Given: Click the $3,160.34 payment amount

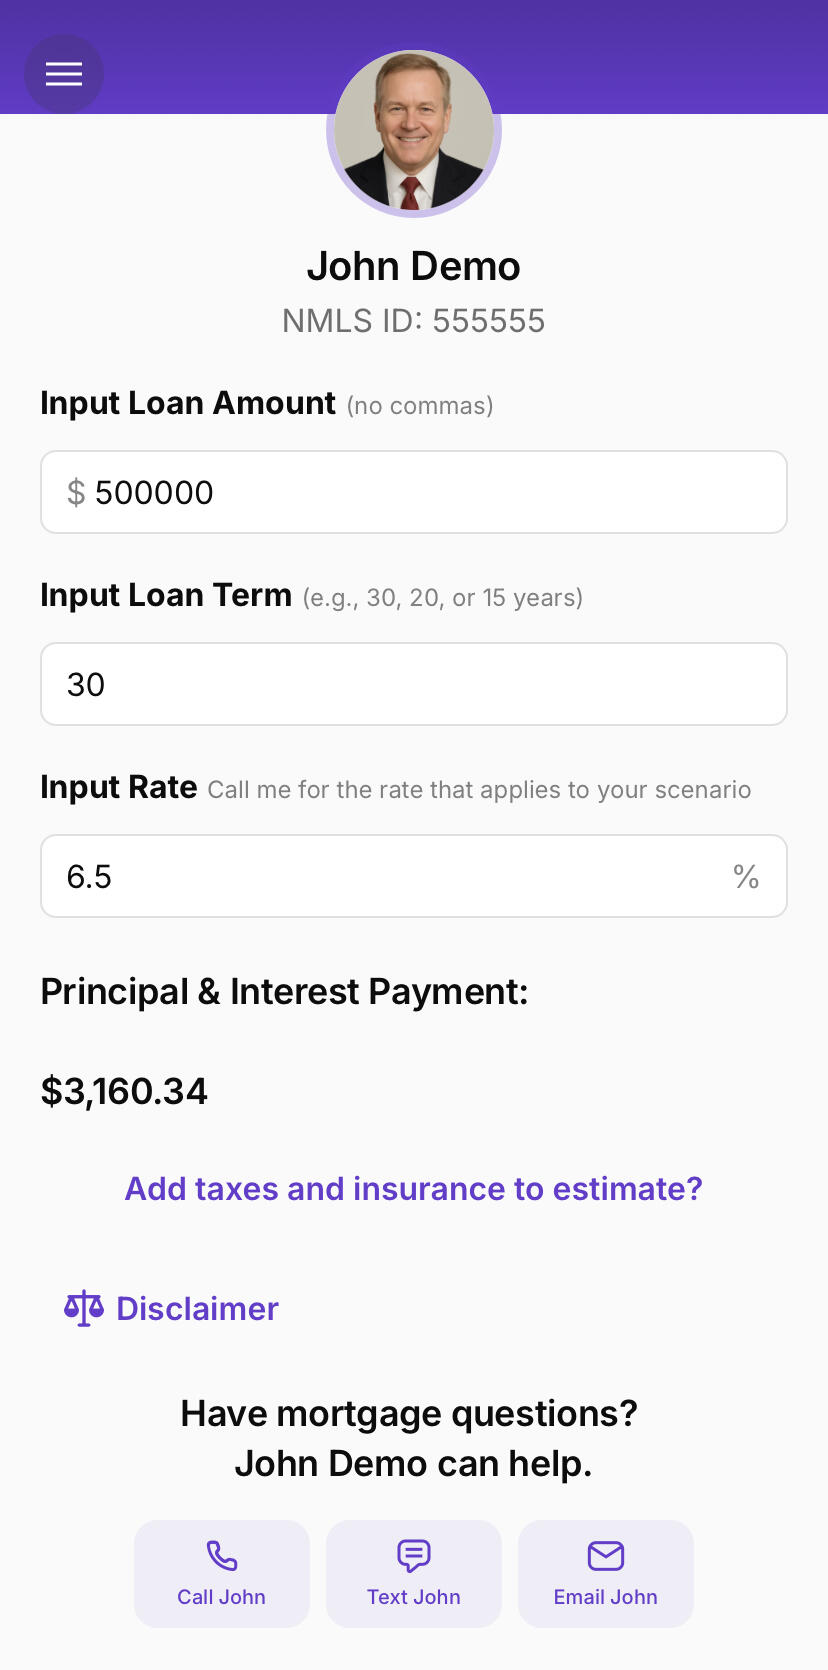Looking at the screenshot, I should click(x=124, y=1091).
